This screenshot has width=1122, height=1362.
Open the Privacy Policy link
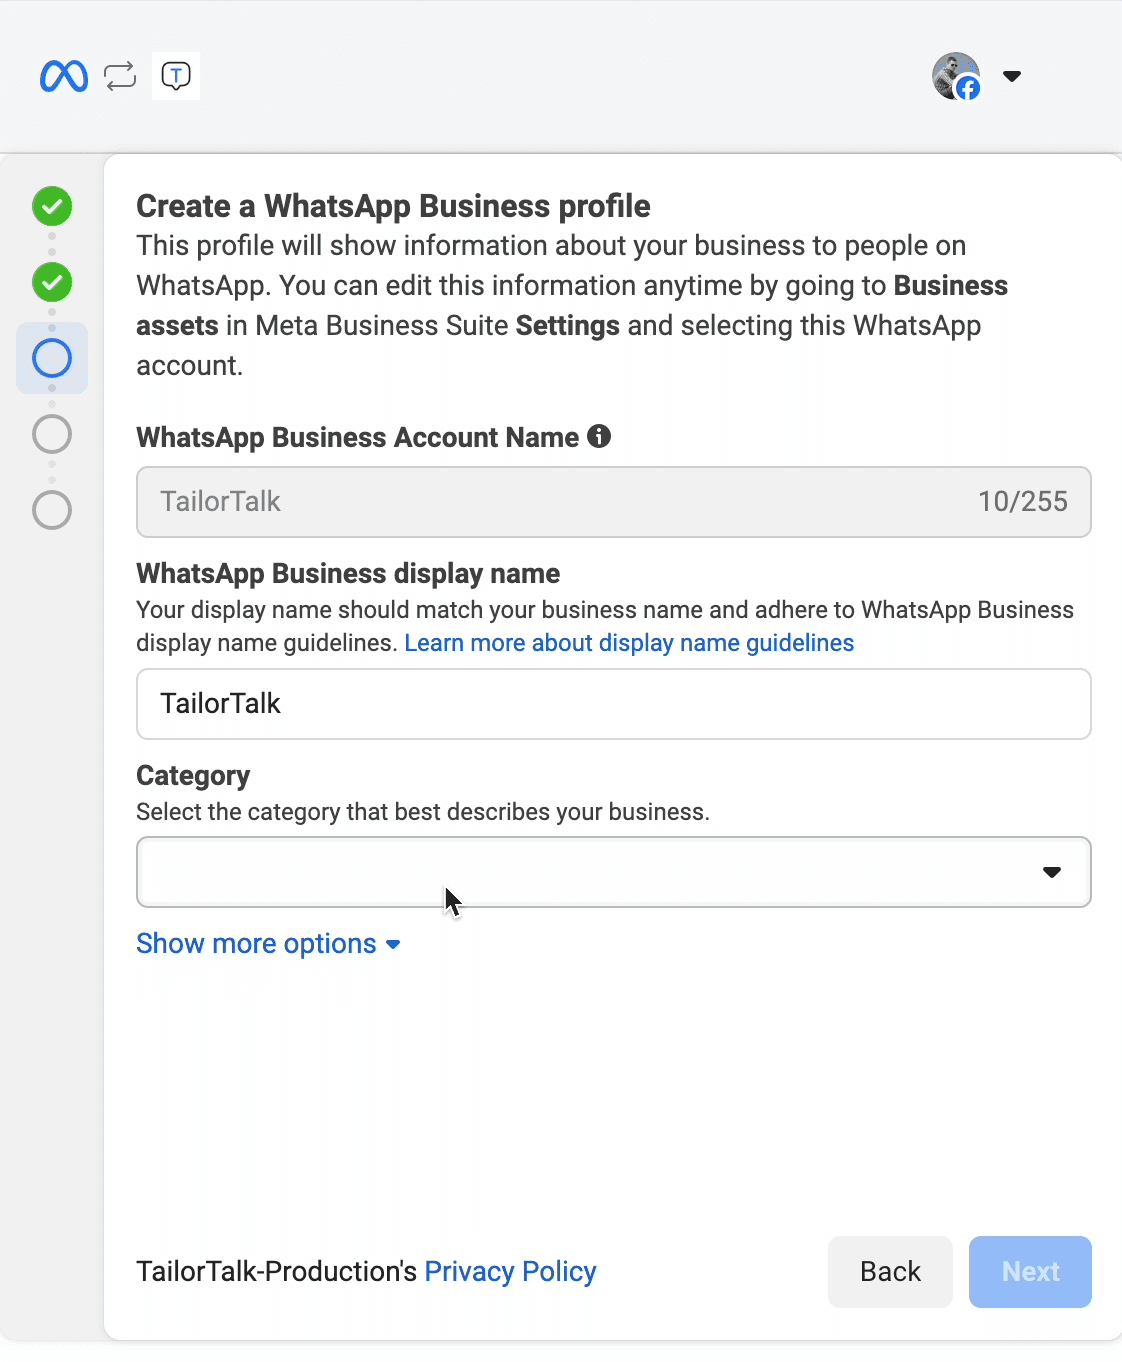coord(510,1272)
